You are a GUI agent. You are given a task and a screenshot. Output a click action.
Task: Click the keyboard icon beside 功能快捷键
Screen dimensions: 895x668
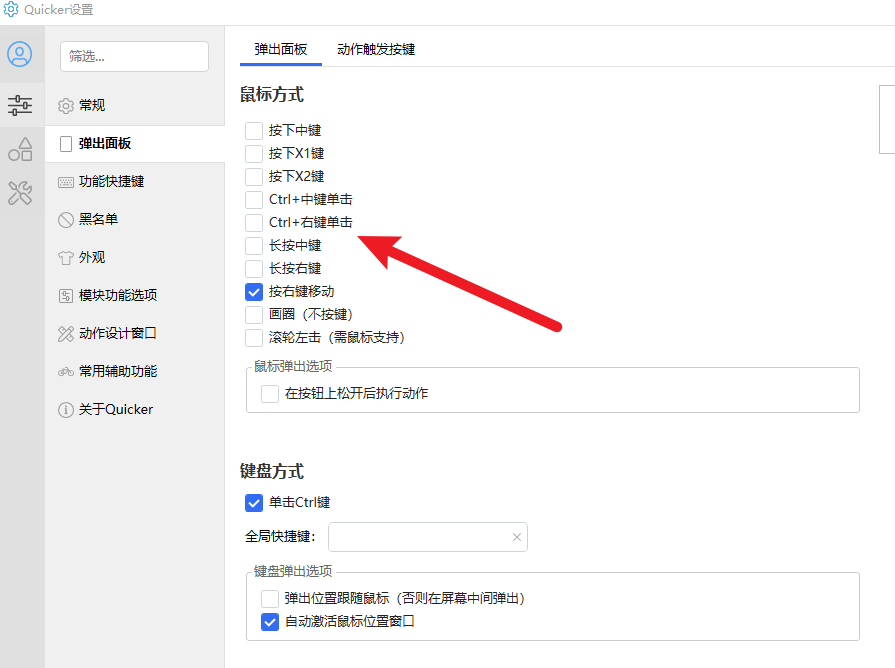tap(66, 182)
